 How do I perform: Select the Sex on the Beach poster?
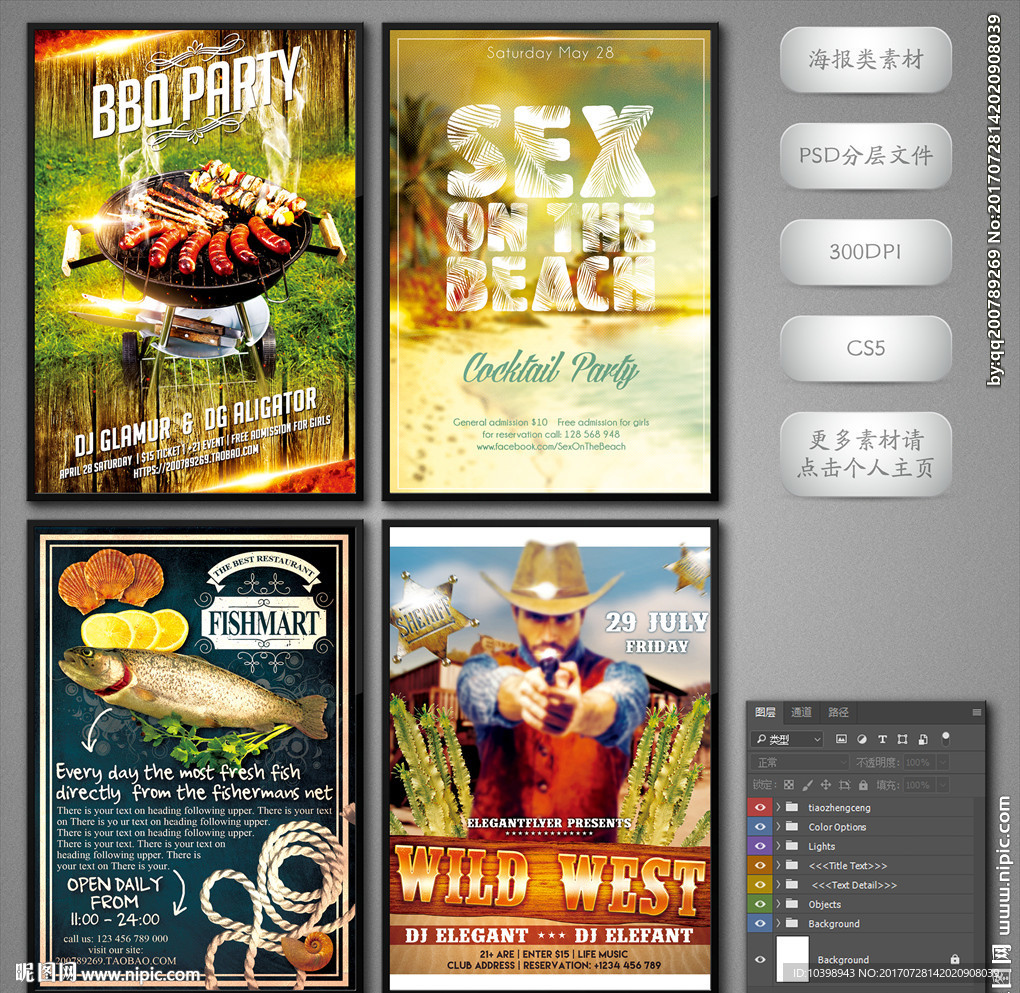[550, 262]
